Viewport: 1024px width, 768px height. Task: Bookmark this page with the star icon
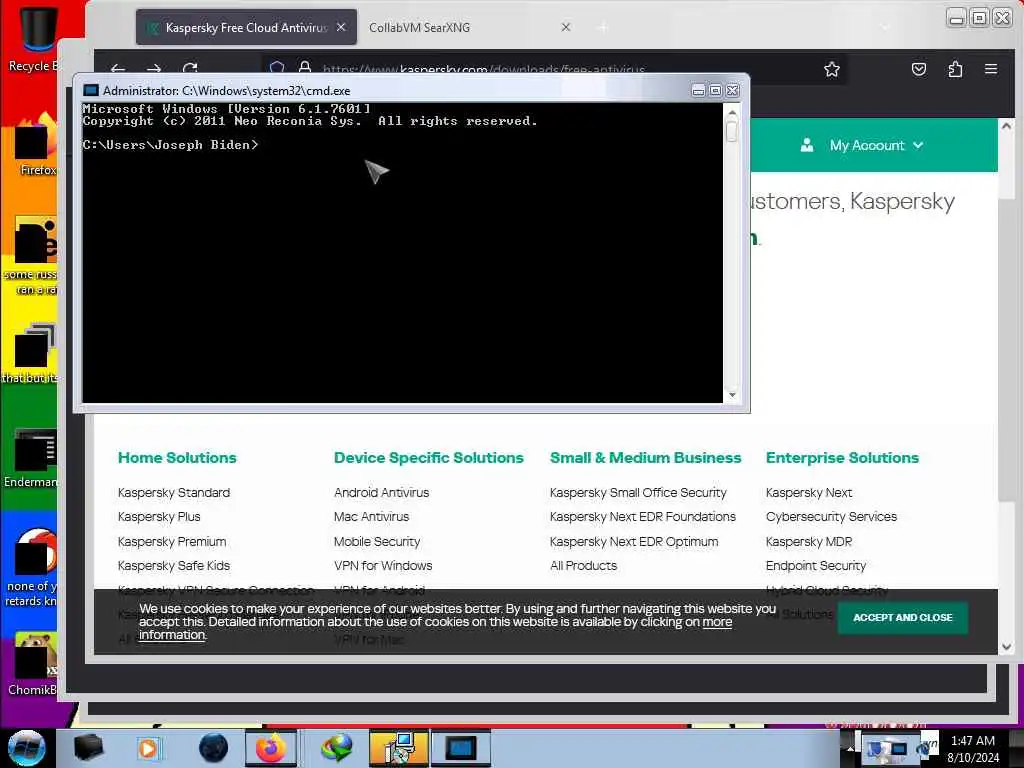coord(831,69)
